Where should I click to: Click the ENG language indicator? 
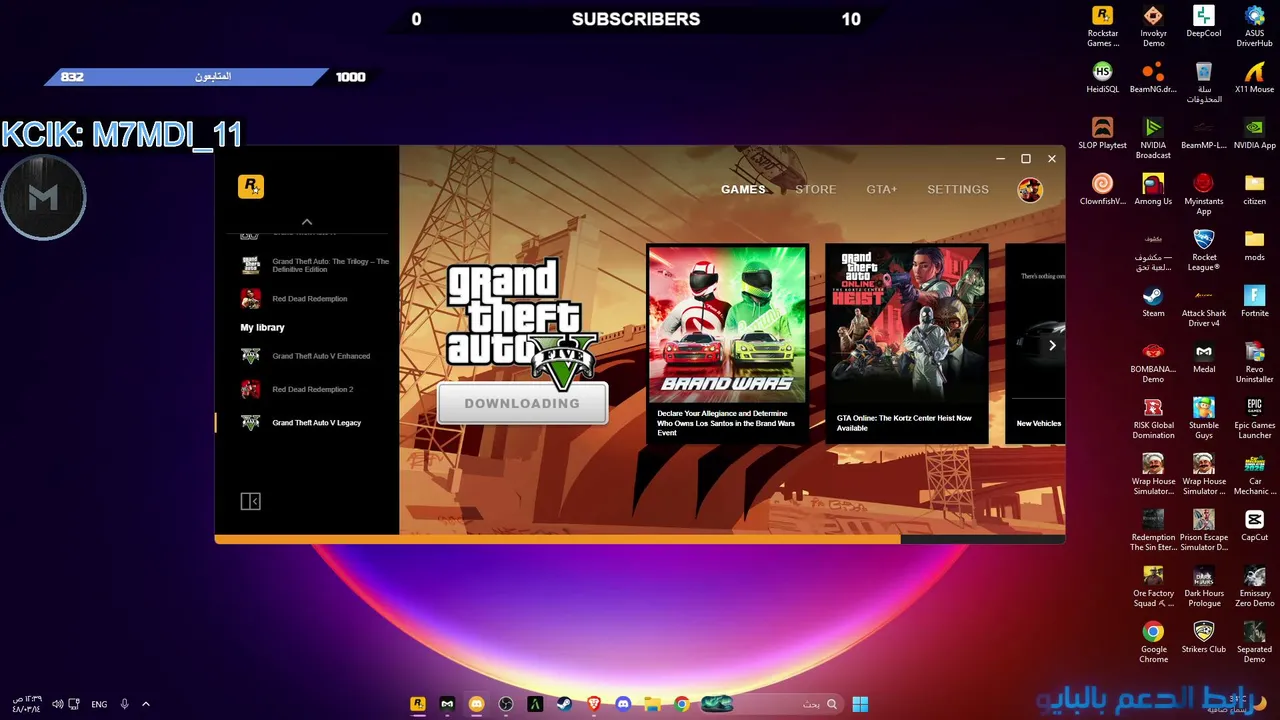coord(99,704)
